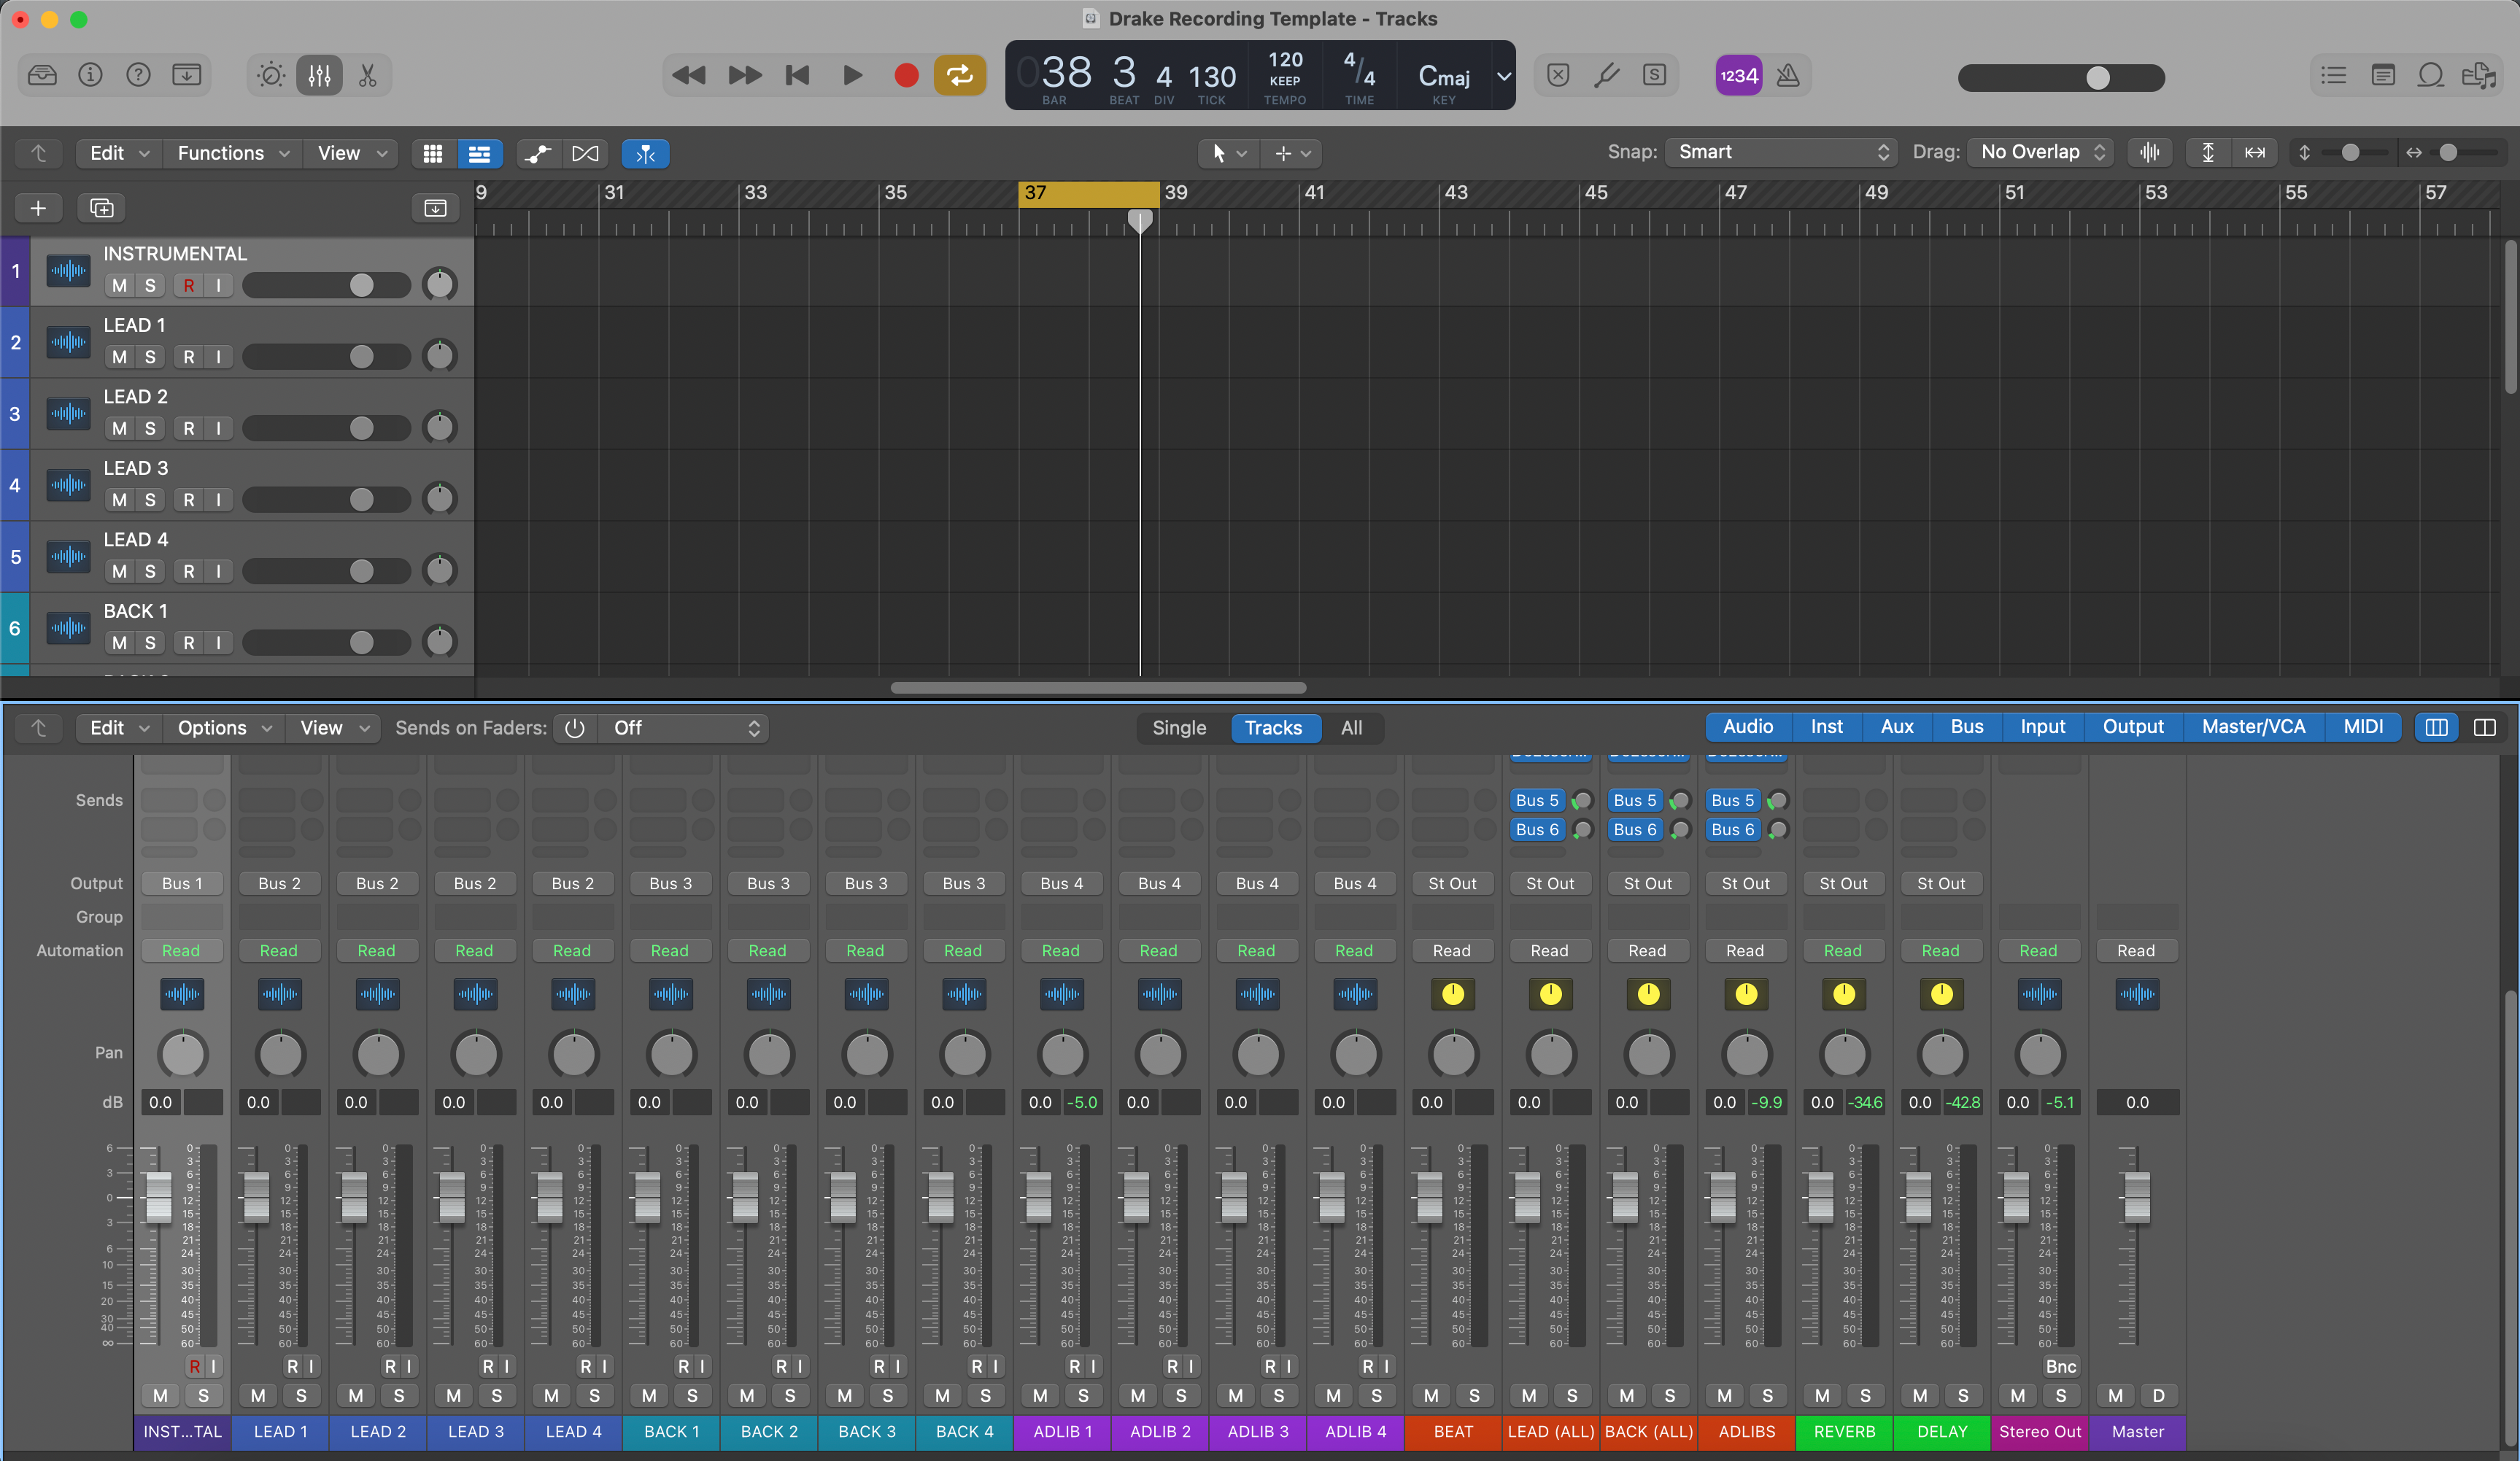Mute the LEAD 2 track header
The image size is (2520, 1461).
click(120, 428)
